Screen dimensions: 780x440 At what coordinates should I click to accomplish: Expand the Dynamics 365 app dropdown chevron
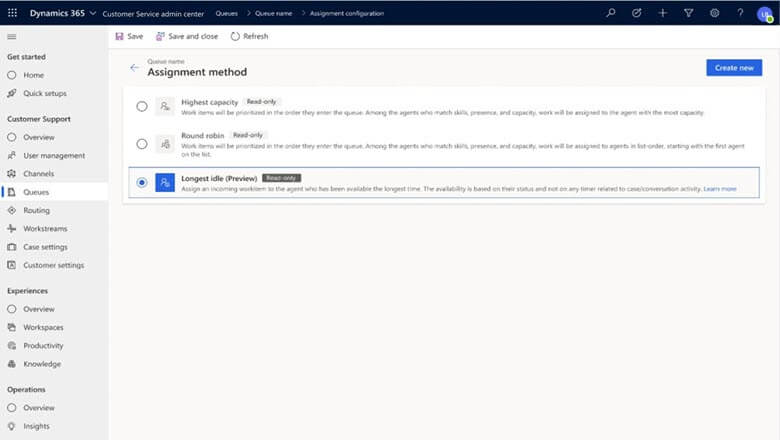click(x=93, y=13)
